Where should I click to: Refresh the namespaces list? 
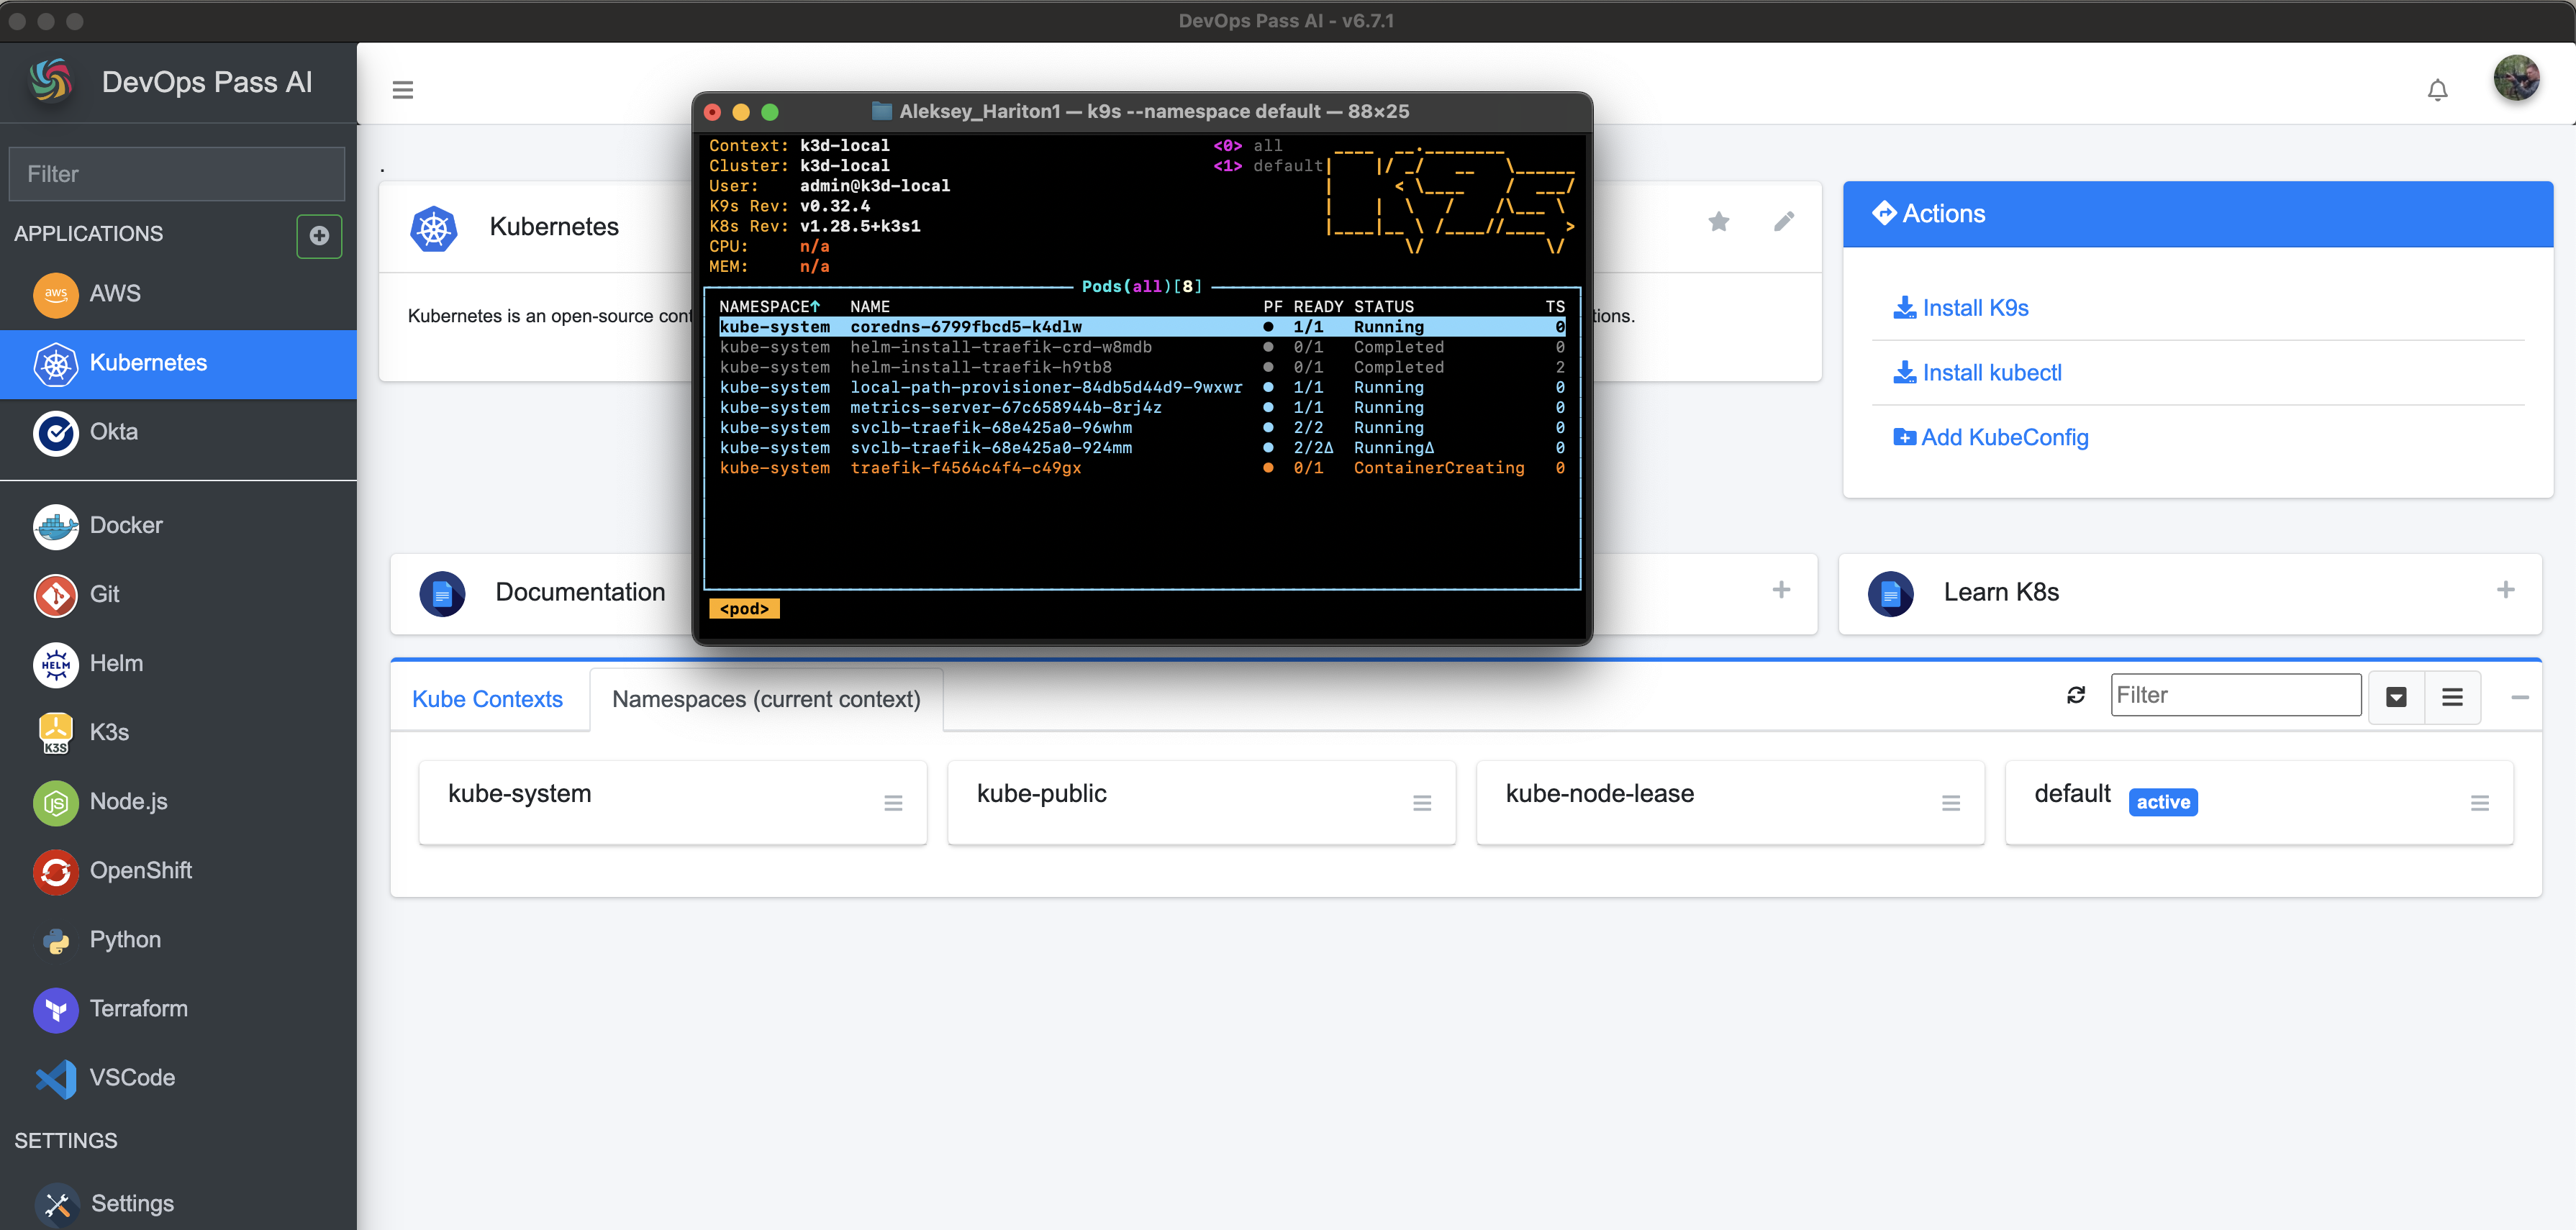pos(2076,695)
